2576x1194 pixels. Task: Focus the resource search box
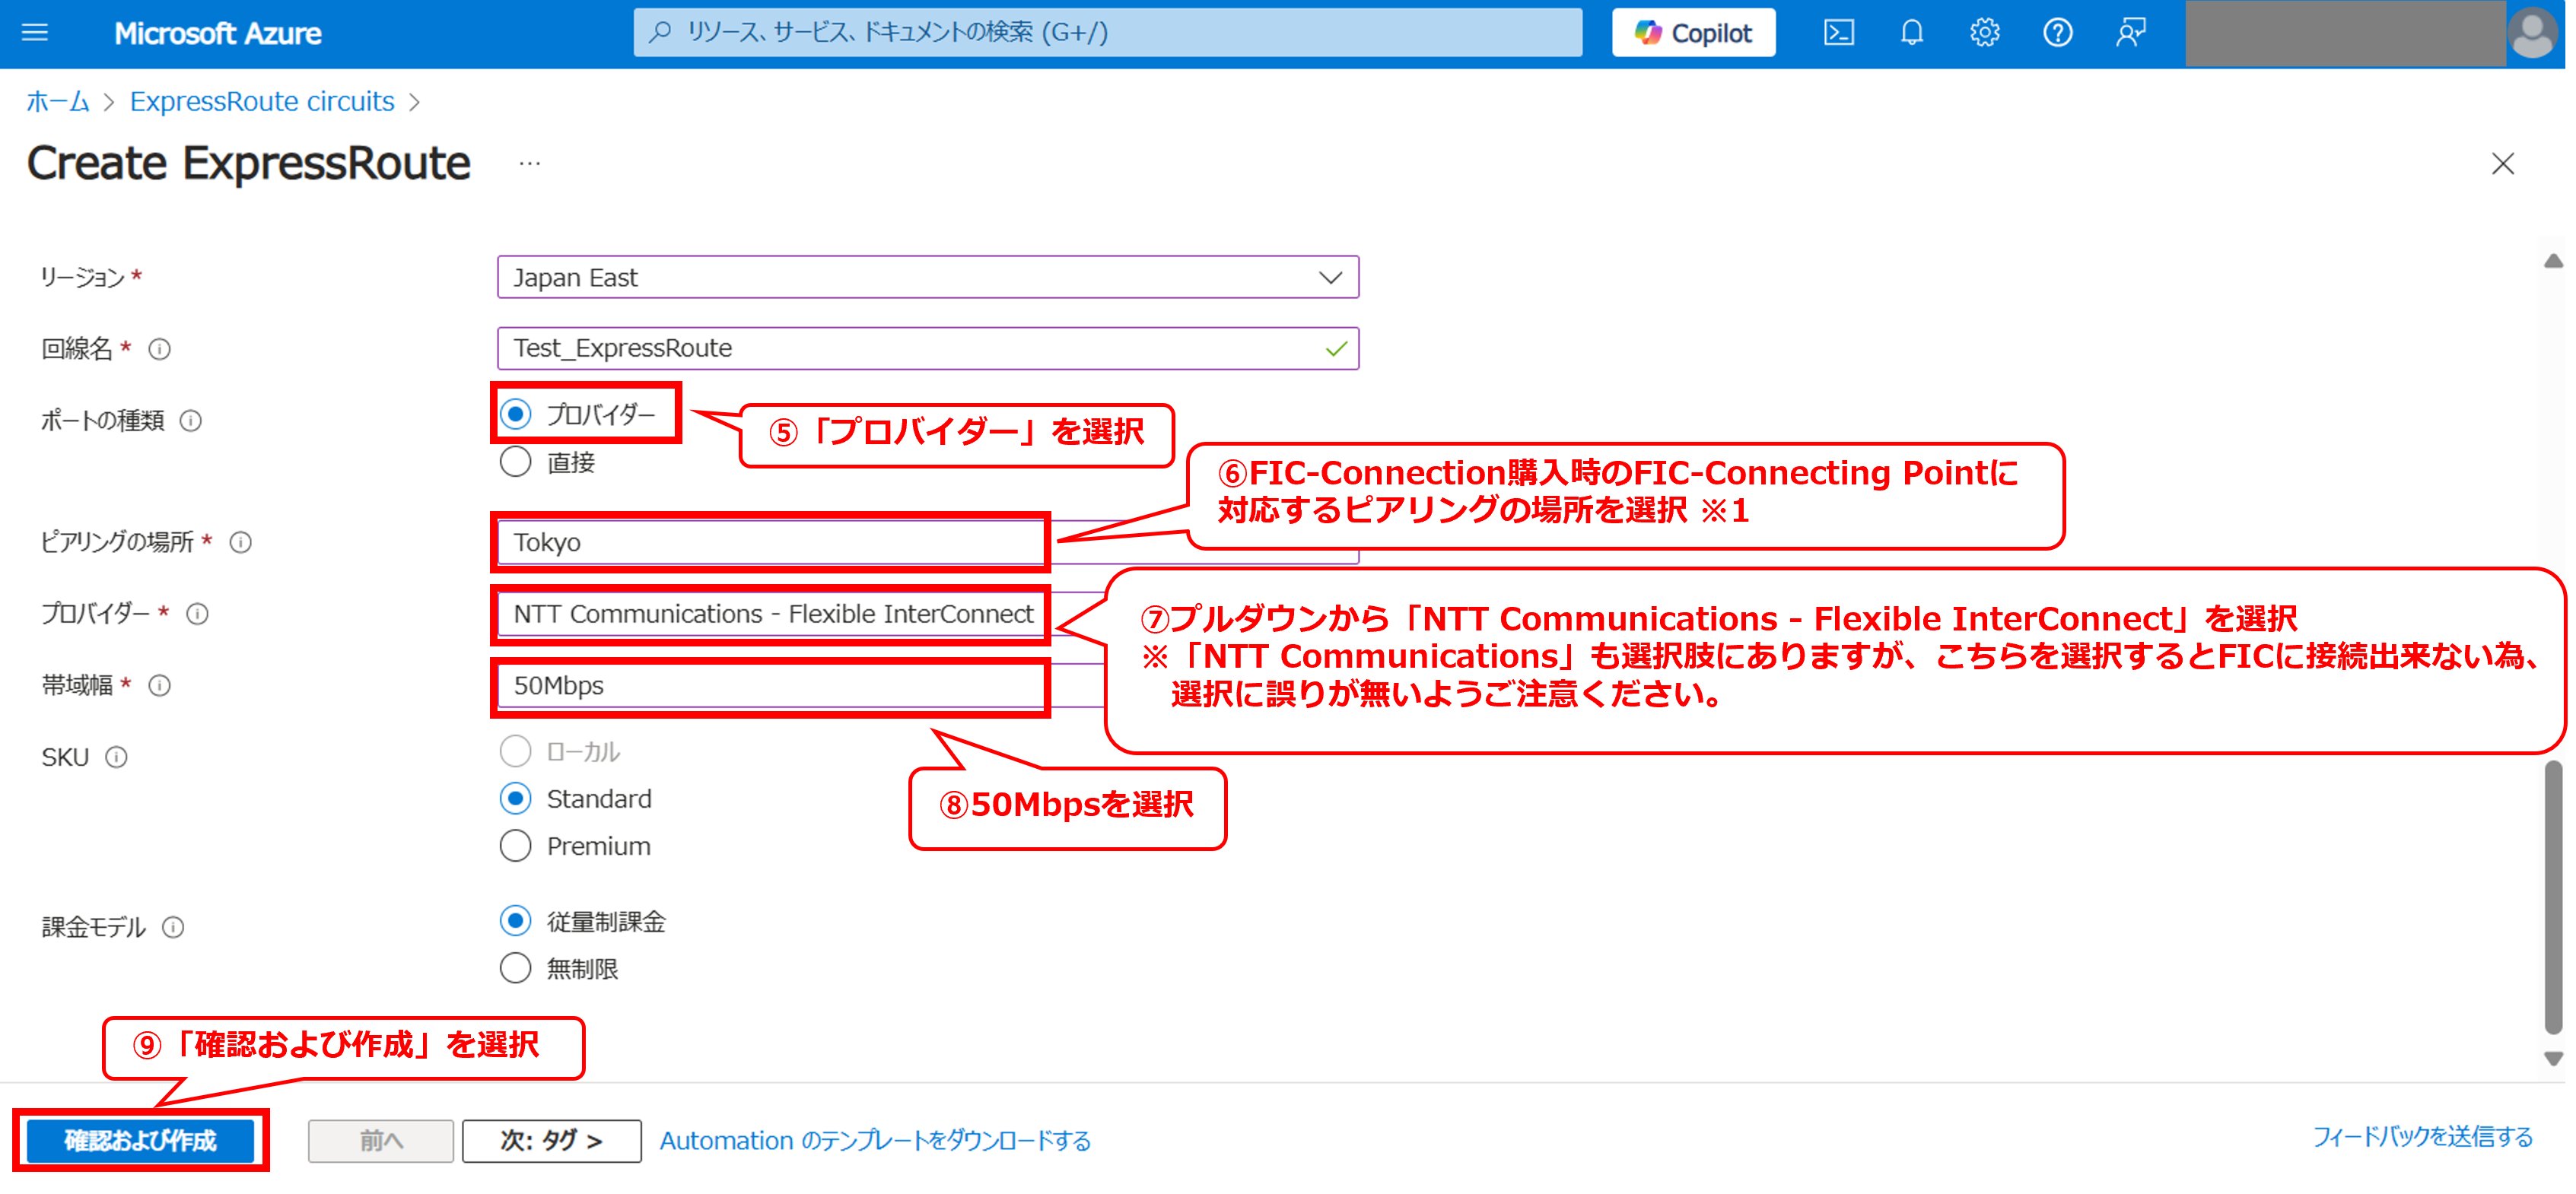(x=1107, y=33)
